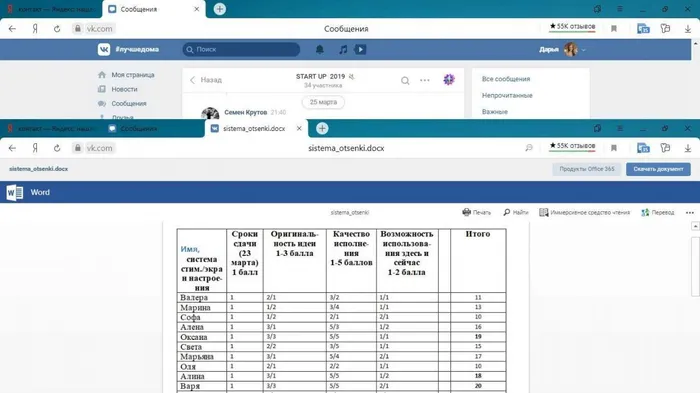The width and height of the screenshot is (700, 393).
Task: Click Оксана row name
Action: (194, 337)
